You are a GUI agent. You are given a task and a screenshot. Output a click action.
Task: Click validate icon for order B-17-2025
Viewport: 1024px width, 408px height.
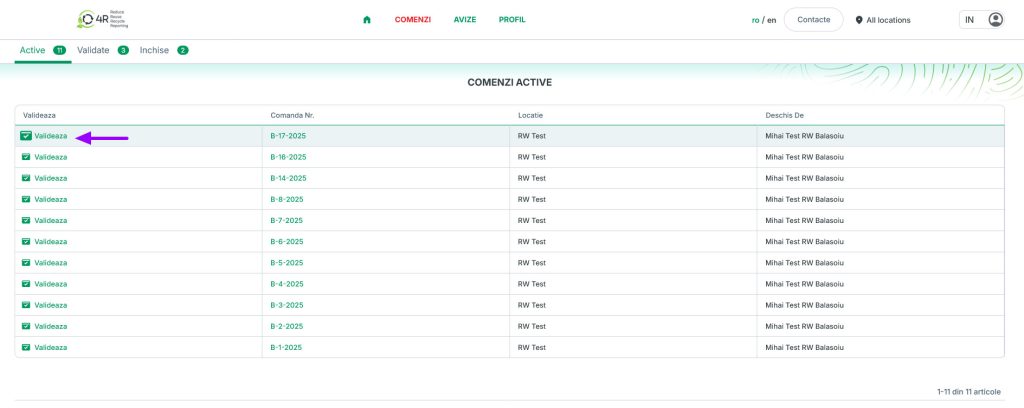pos(25,136)
